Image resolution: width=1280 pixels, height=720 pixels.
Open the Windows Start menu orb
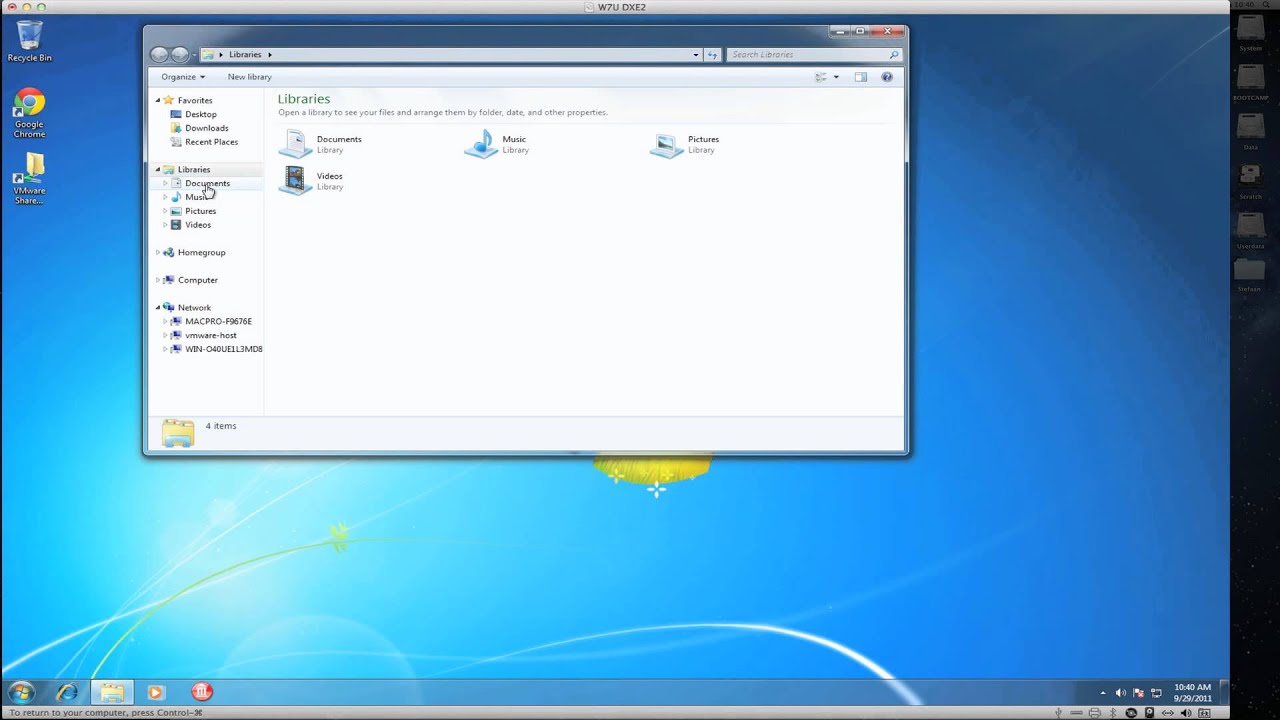21,692
